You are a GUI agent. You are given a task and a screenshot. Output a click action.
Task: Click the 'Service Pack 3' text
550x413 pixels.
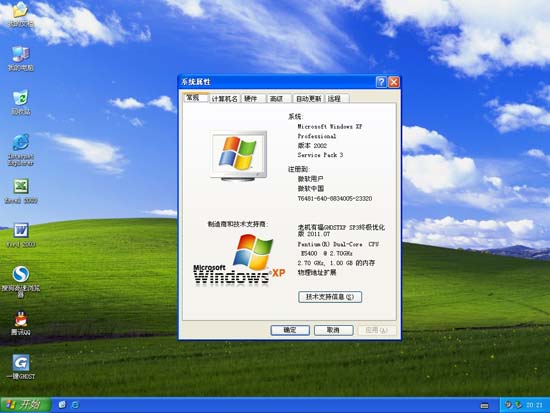tap(320, 155)
